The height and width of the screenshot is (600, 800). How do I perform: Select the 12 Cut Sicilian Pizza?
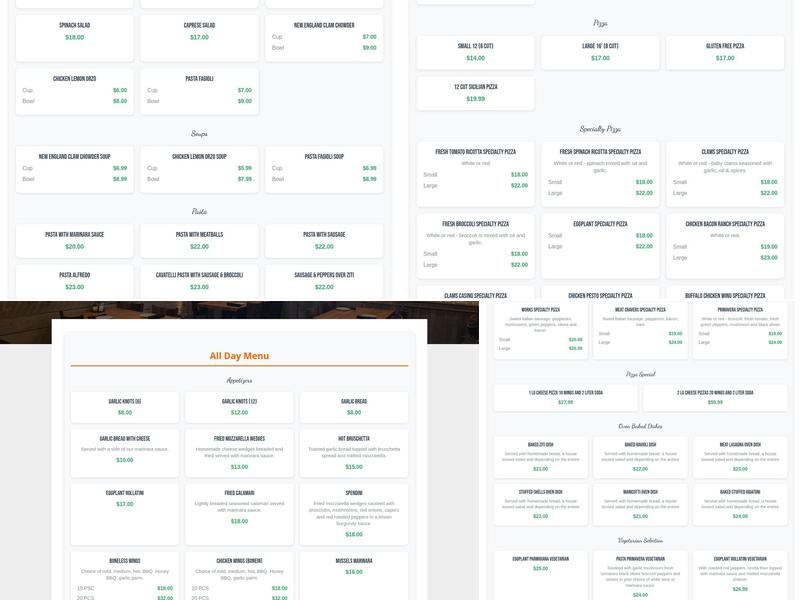tap(475, 93)
